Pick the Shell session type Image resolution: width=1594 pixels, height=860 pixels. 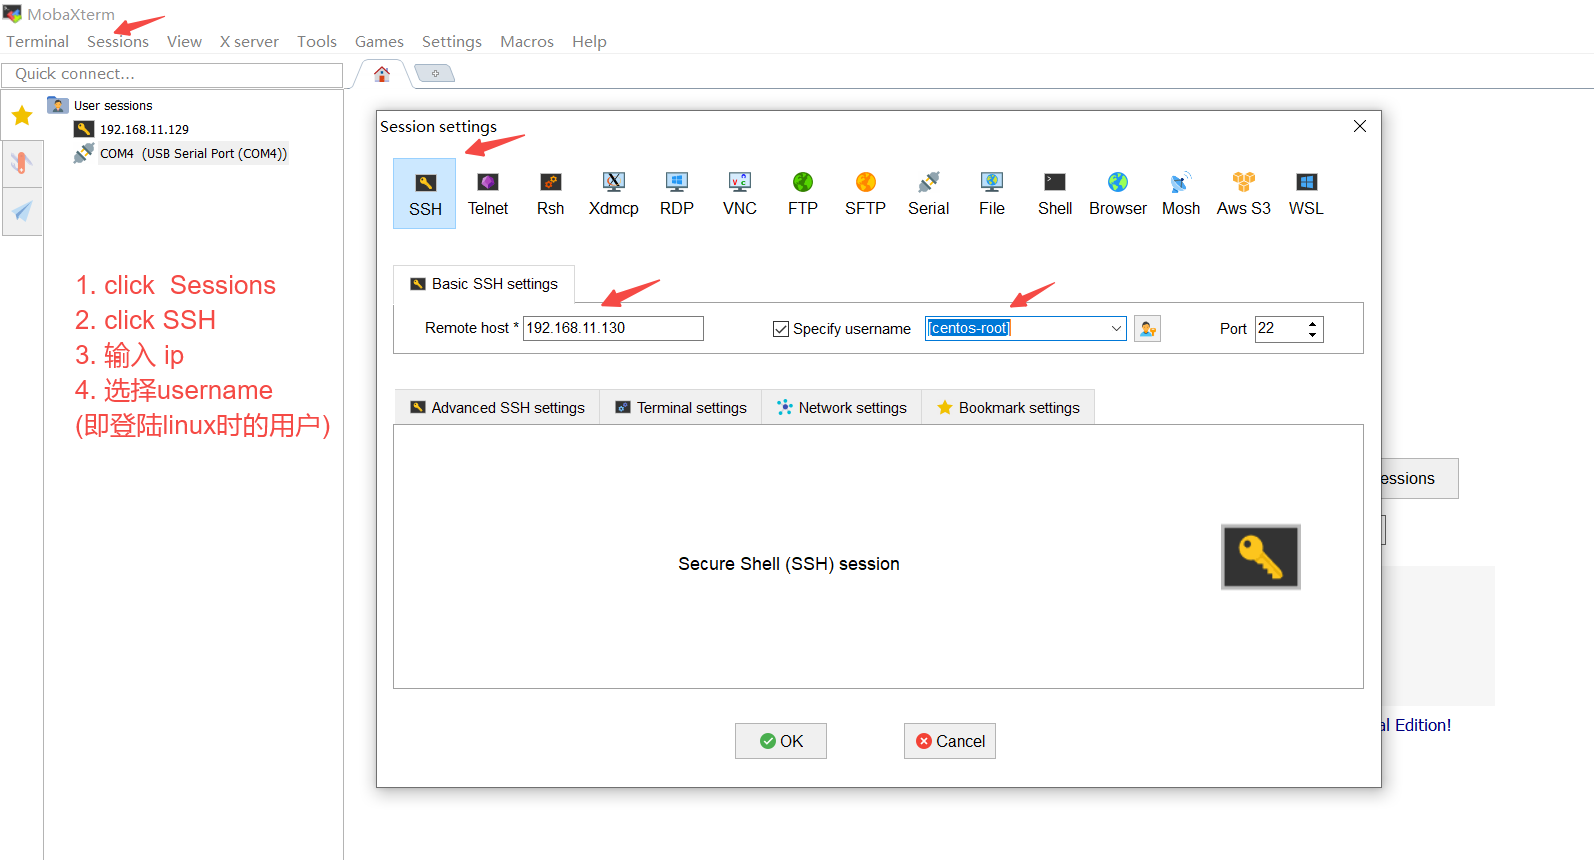pos(1055,194)
